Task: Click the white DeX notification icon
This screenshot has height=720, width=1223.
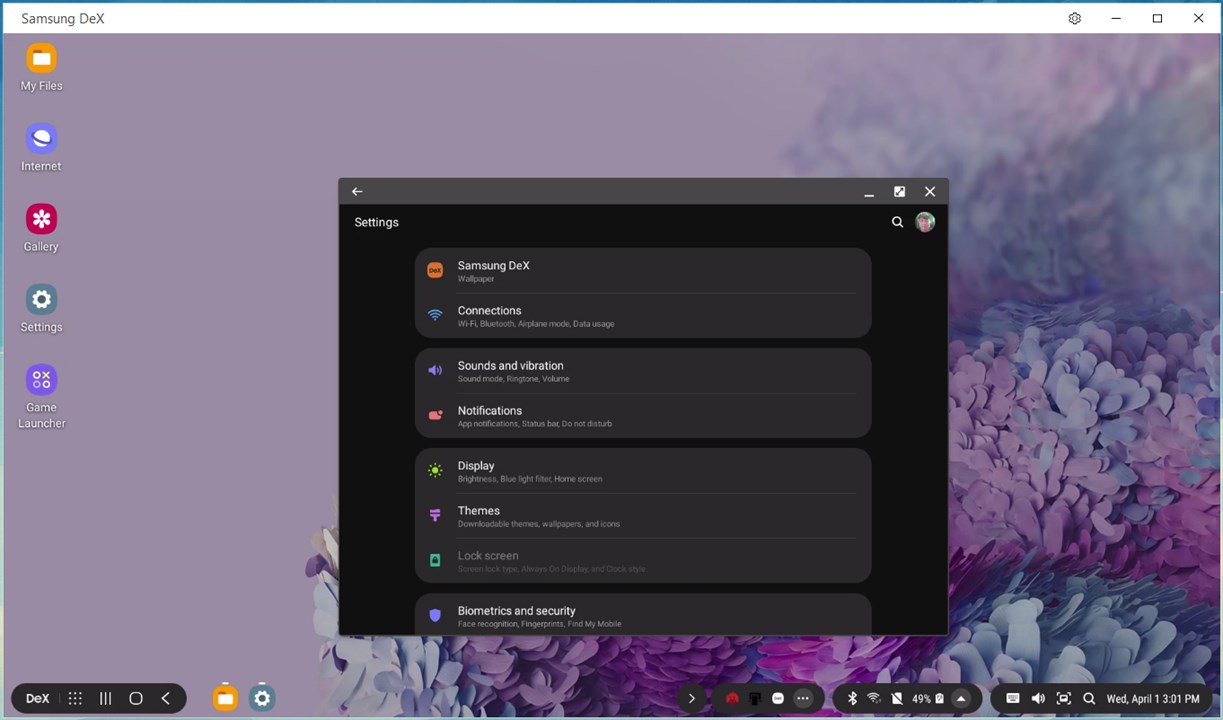Action: 778,699
